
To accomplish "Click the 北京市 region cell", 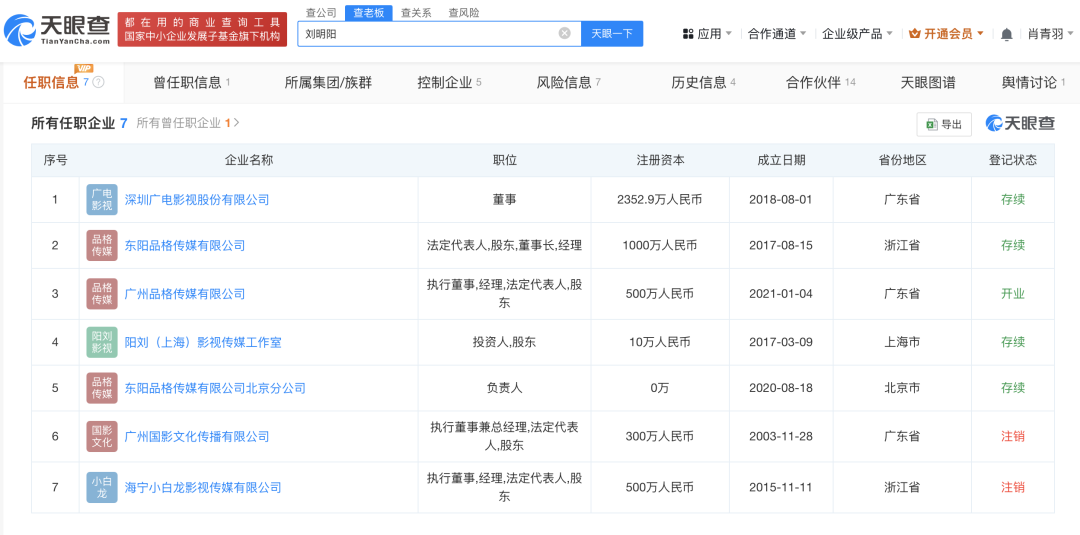I will pos(902,388).
